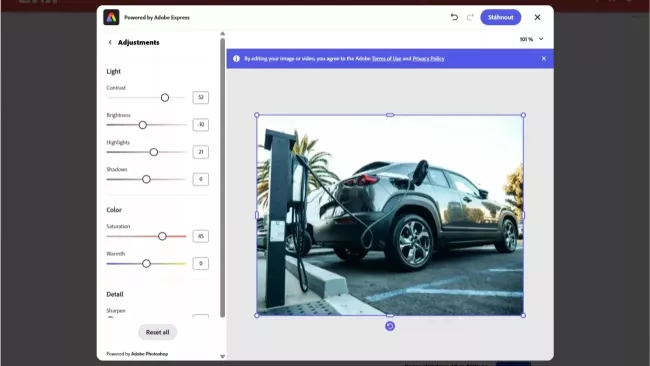Click the Powered by Adobe Photoshop text

pyautogui.click(x=137, y=354)
